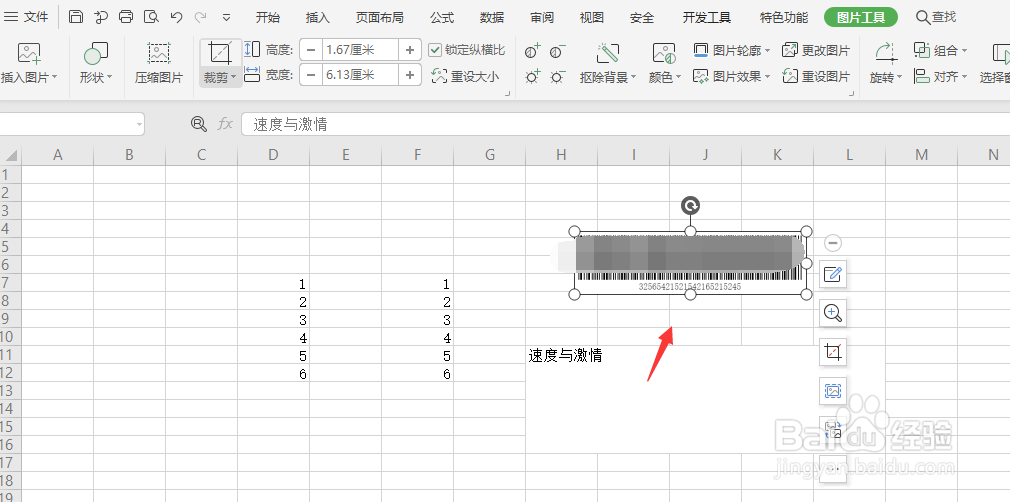This screenshot has height=502, width=1010.
Task: Click the floating zoom-in picture icon
Action: [833, 314]
